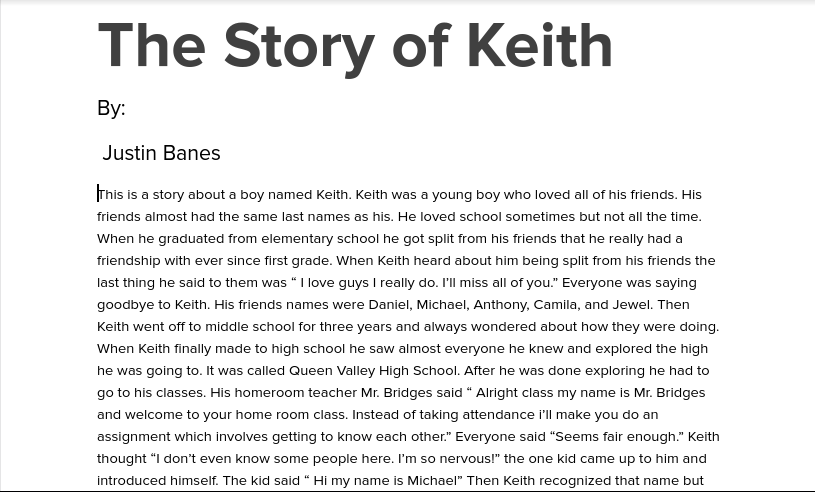
Task: Click the author name "Justin Banes"
Action: (x=161, y=153)
